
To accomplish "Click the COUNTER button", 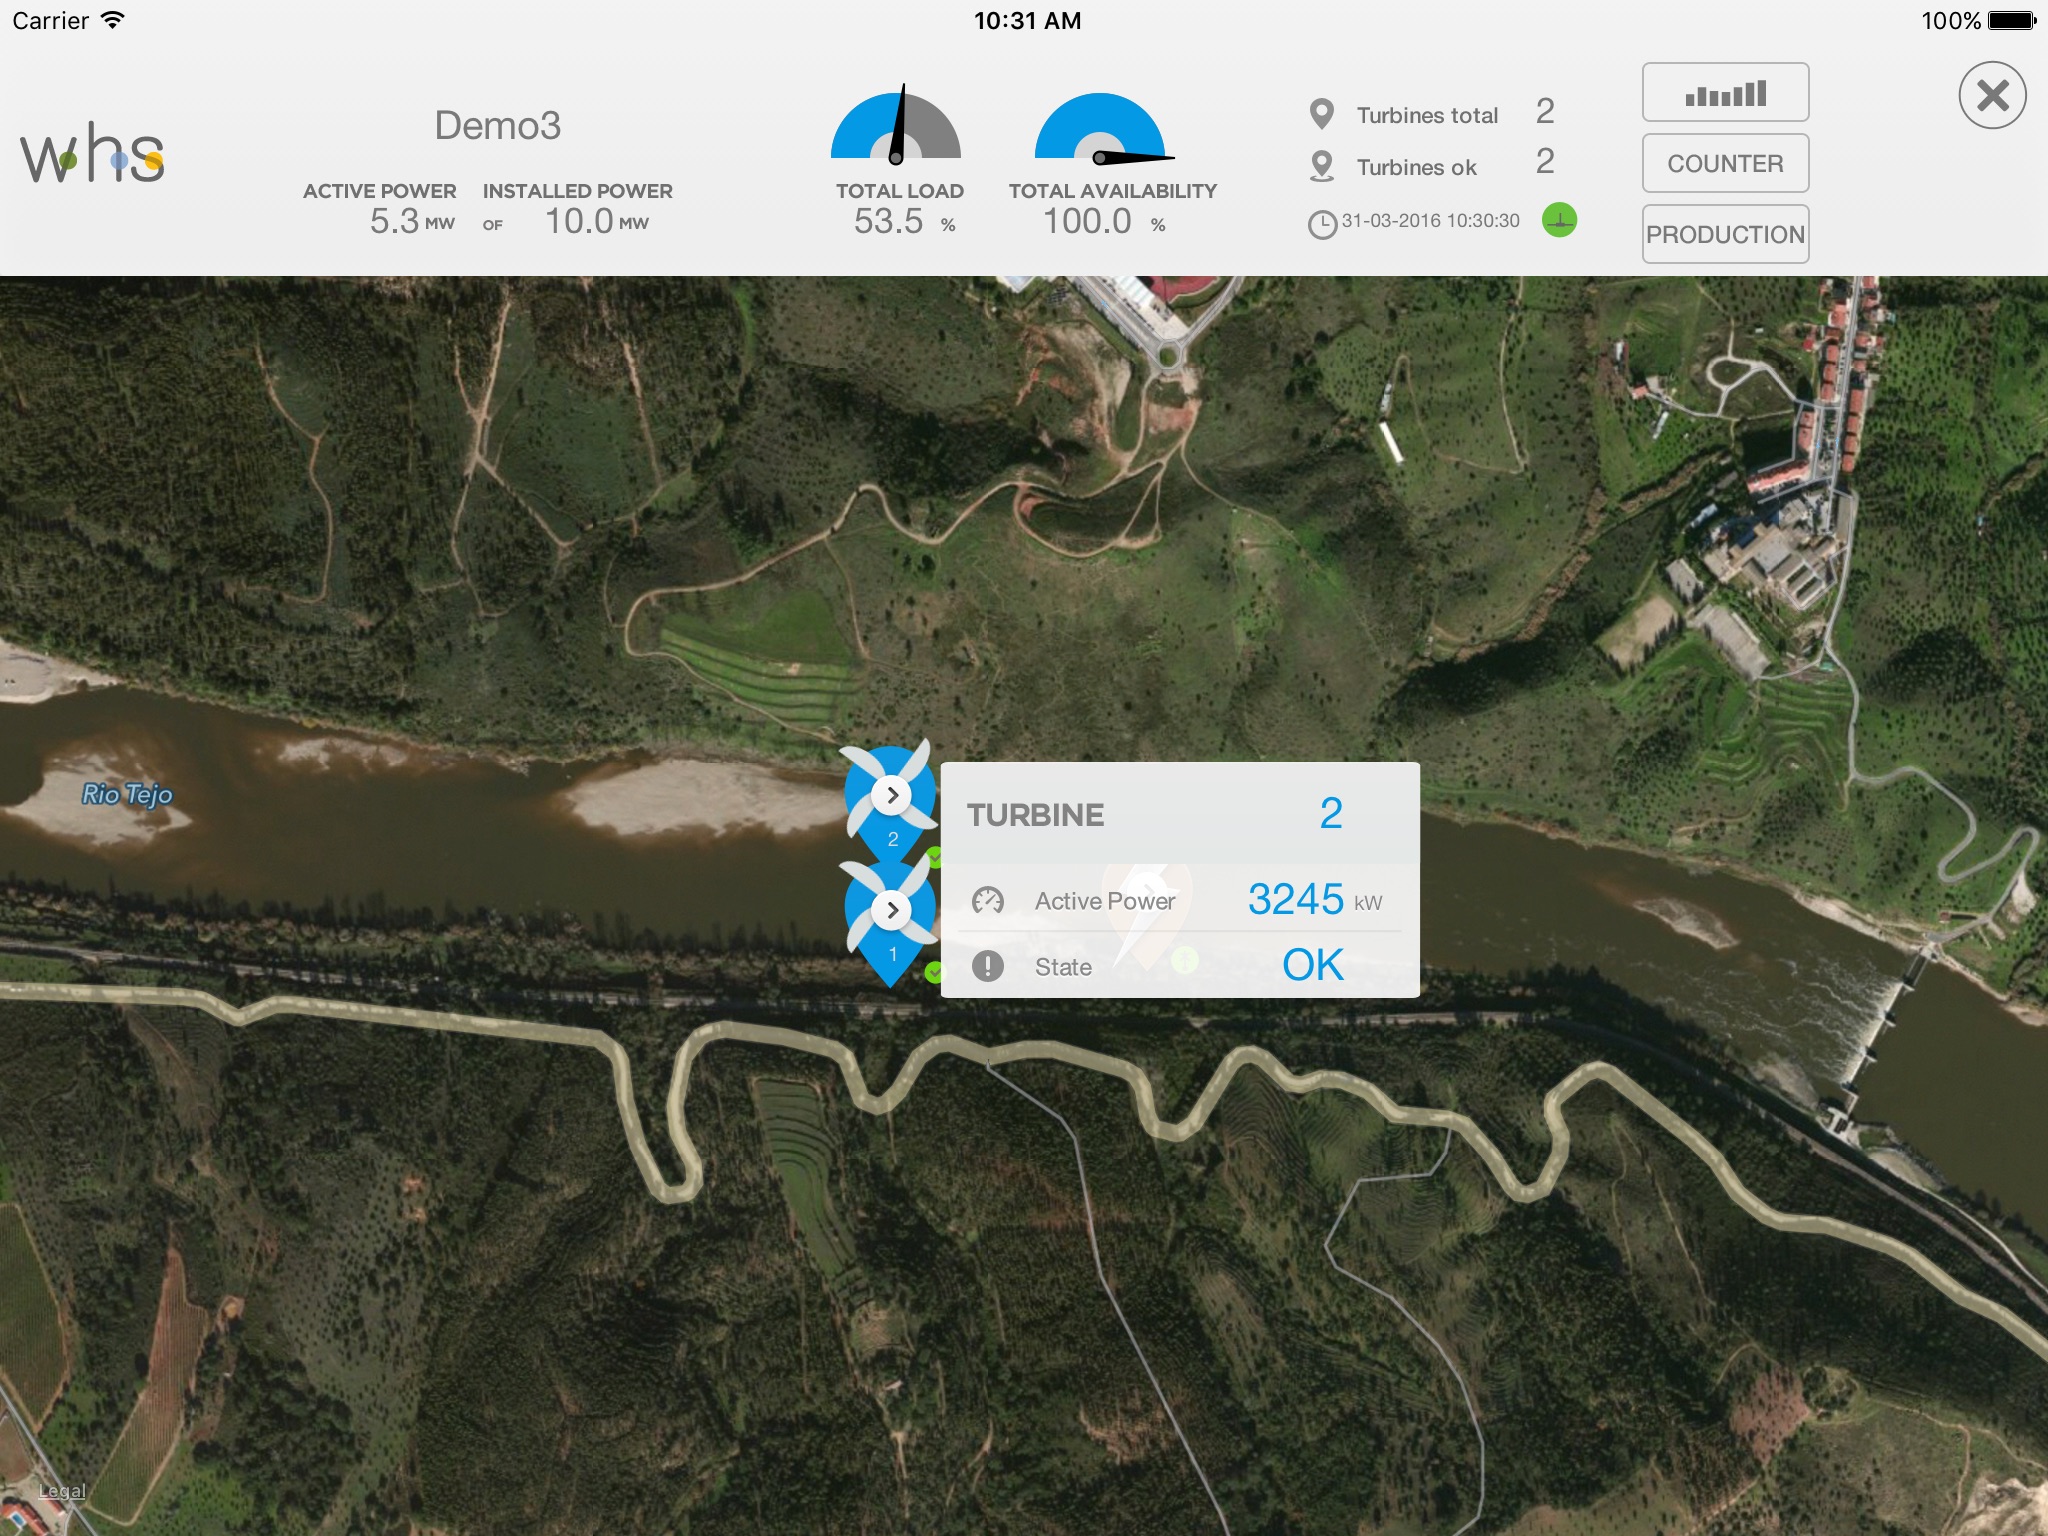I will (1725, 163).
